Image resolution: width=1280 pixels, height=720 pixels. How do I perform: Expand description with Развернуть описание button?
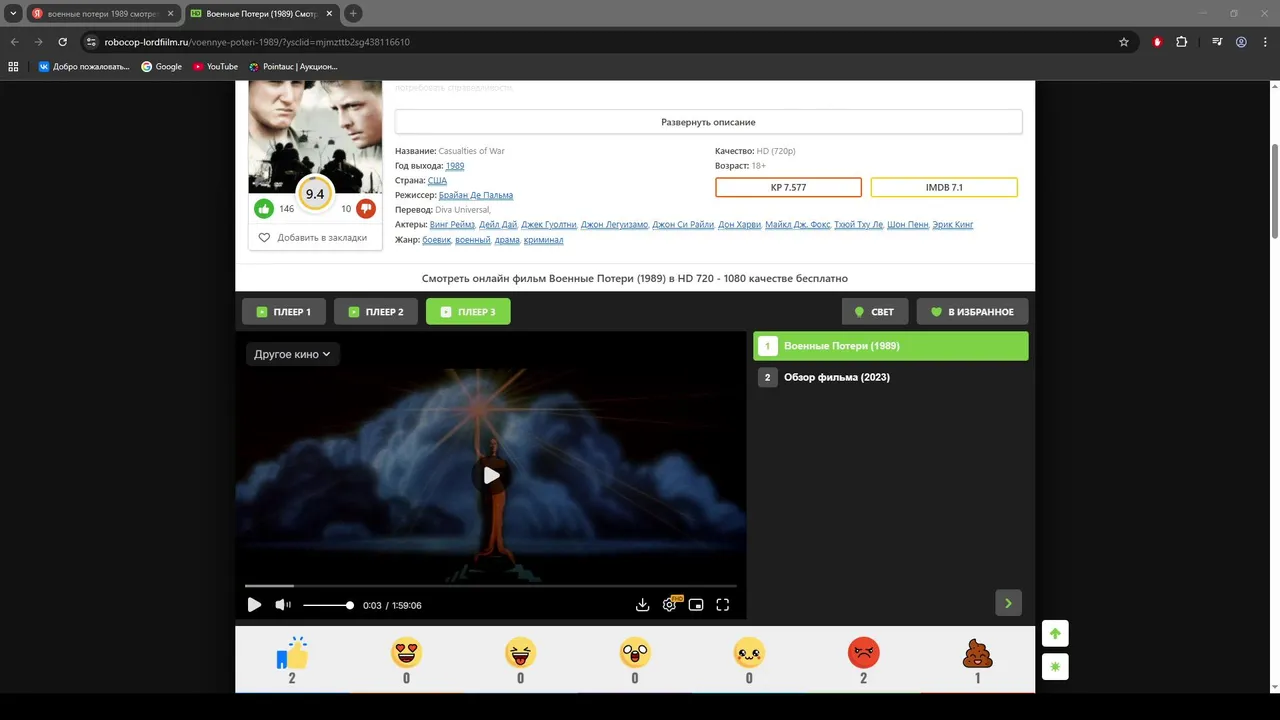tap(708, 122)
